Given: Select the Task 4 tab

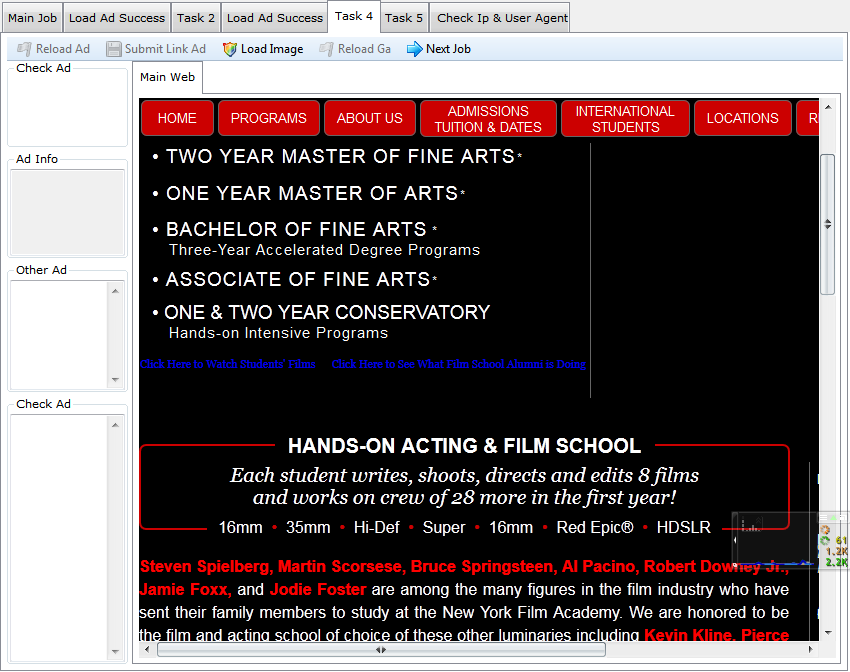Looking at the screenshot, I should 353,16.
